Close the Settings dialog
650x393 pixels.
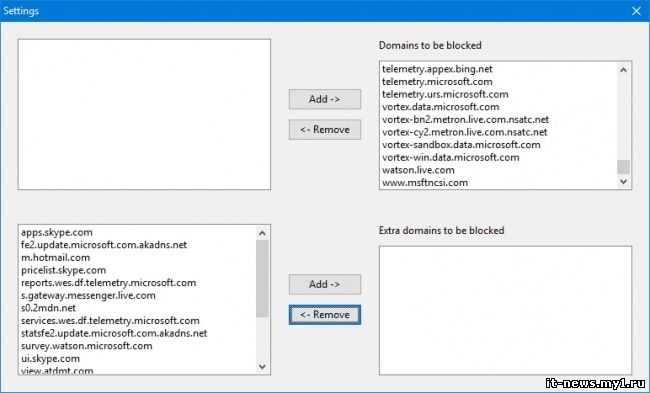636,11
